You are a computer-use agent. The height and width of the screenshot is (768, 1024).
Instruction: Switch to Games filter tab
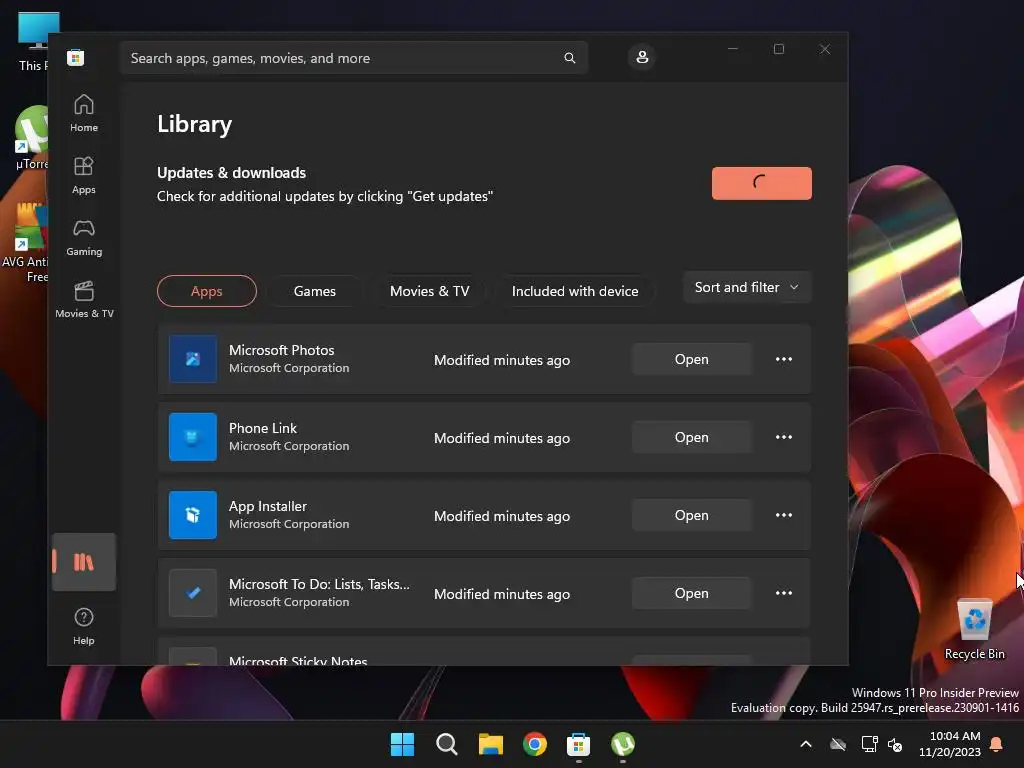click(x=315, y=291)
